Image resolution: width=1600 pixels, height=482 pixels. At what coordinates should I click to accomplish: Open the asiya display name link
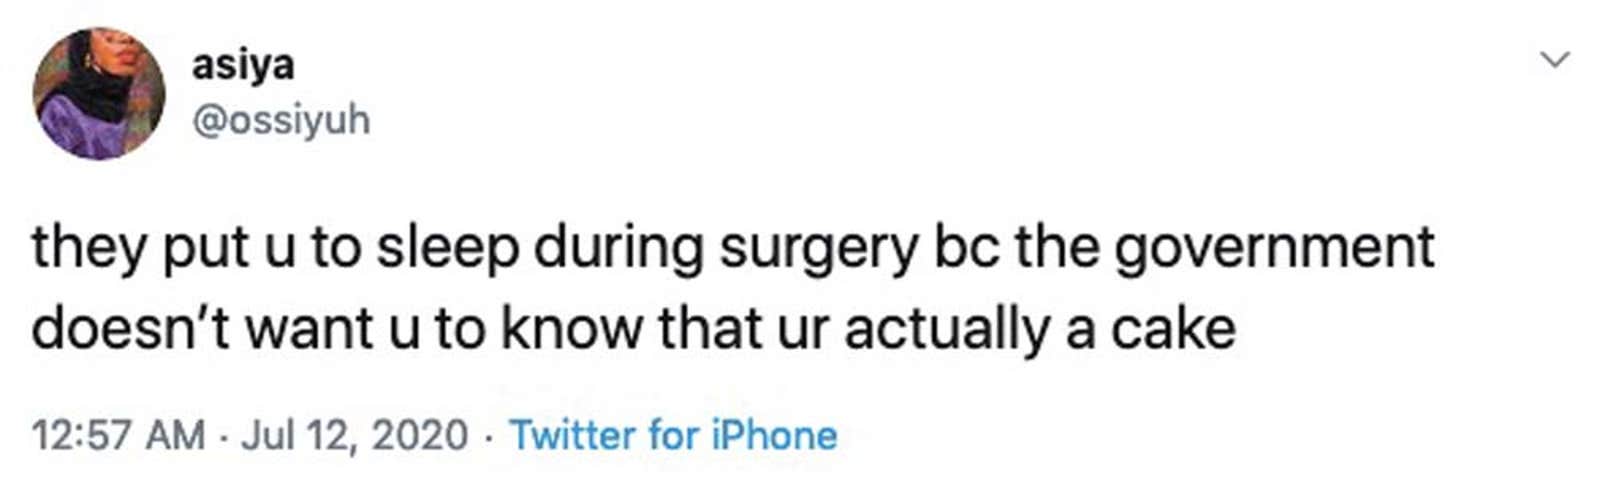[x=243, y=65]
